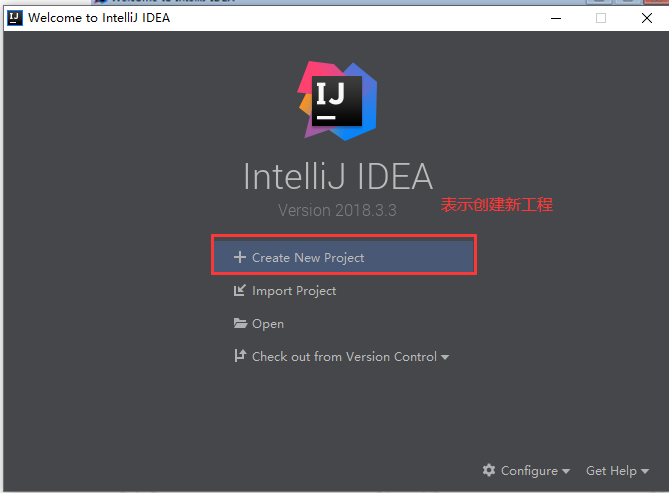Click the Import Project arrow icon

(x=240, y=290)
